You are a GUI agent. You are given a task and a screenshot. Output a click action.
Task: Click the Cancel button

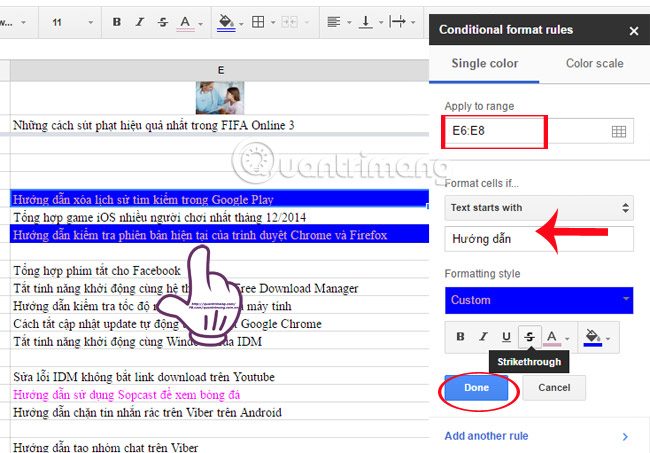pos(554,388)
